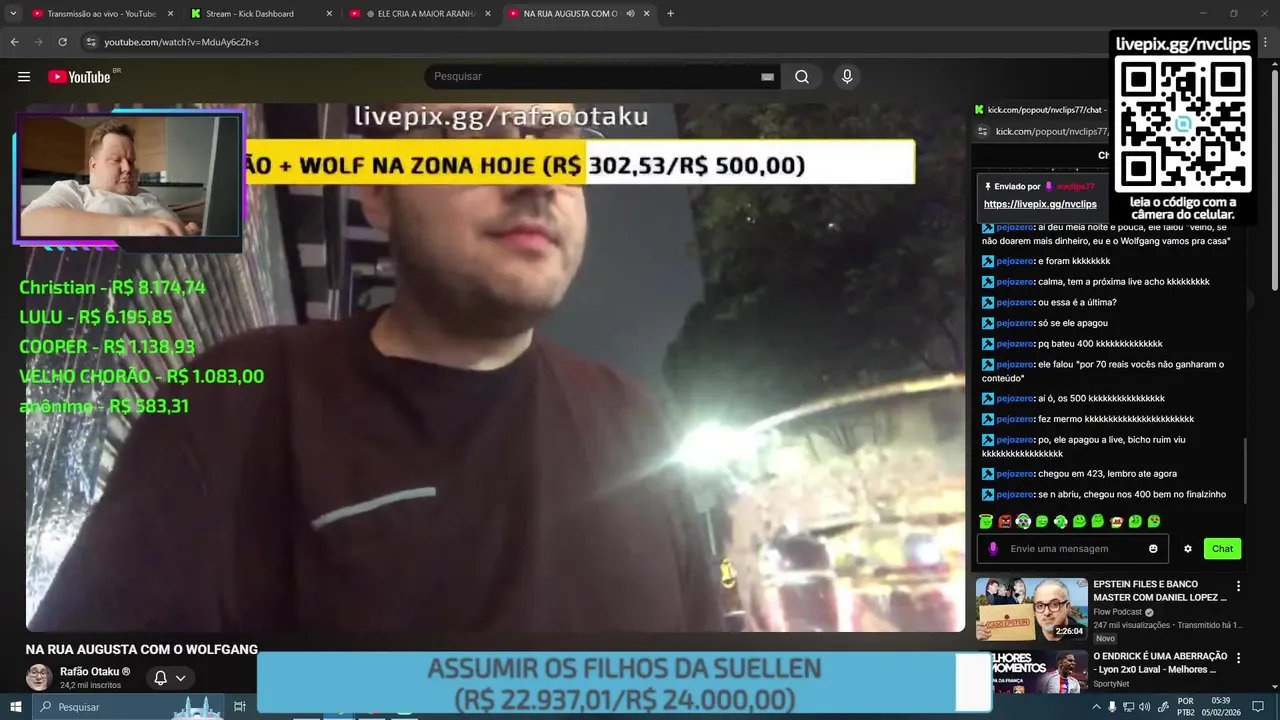Open the Windows notification center icon
Viewport: 1280px width, 720px height.
1260,707
